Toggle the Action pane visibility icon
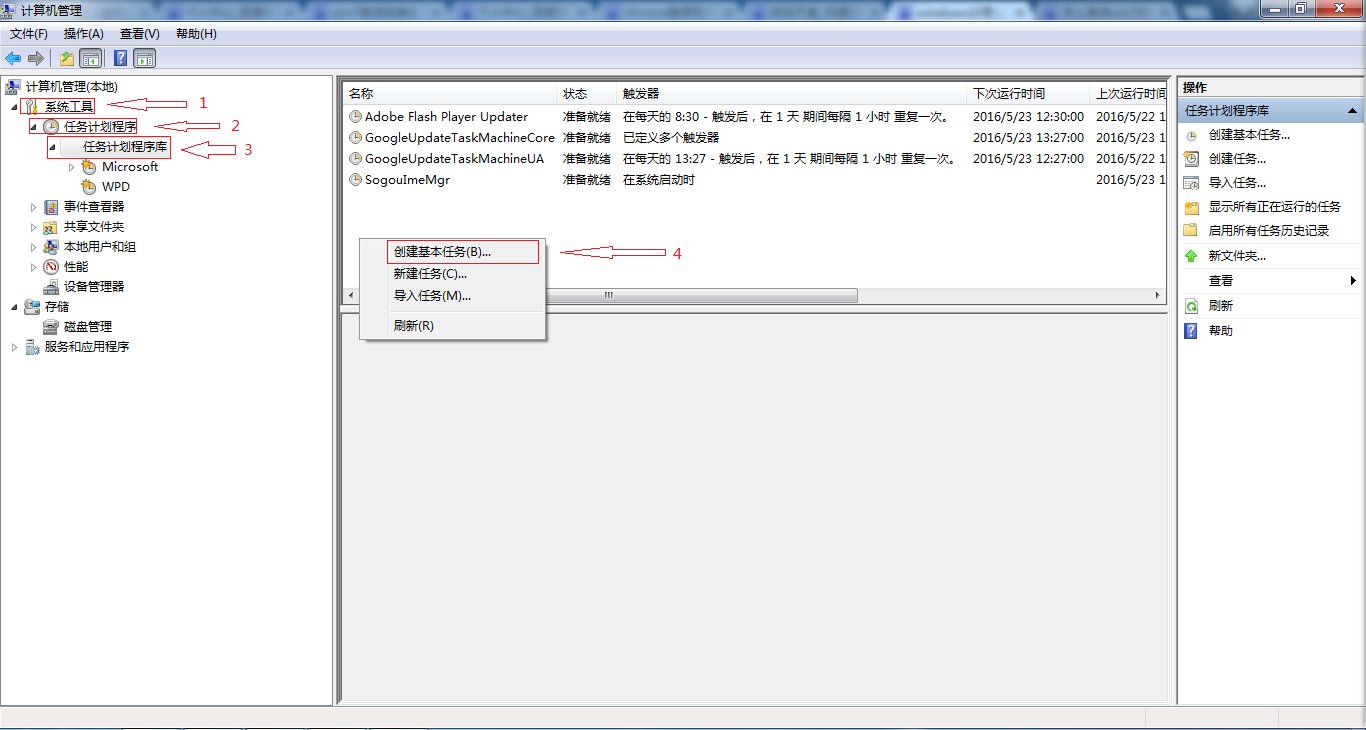 [x=143, y=58]
